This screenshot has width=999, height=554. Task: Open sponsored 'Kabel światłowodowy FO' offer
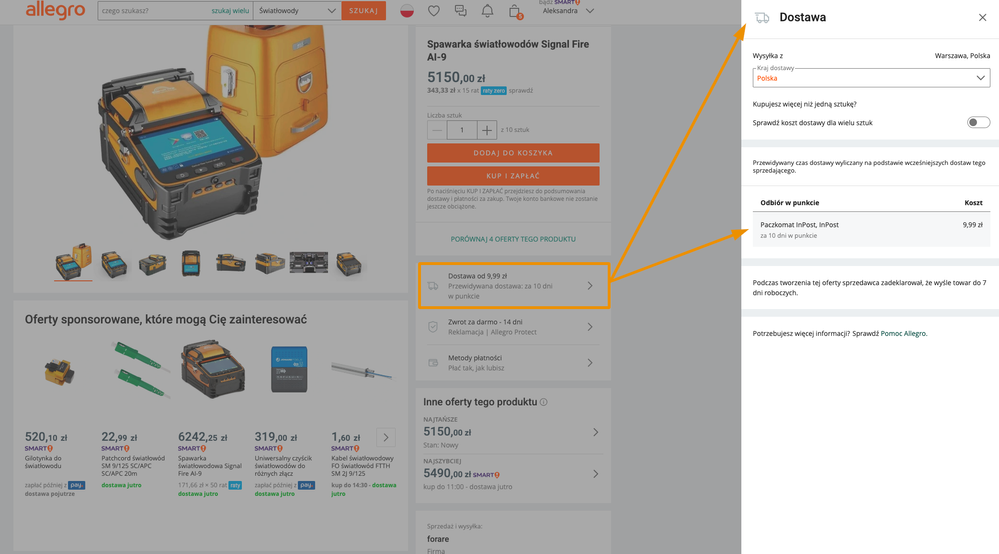(363, 465)
